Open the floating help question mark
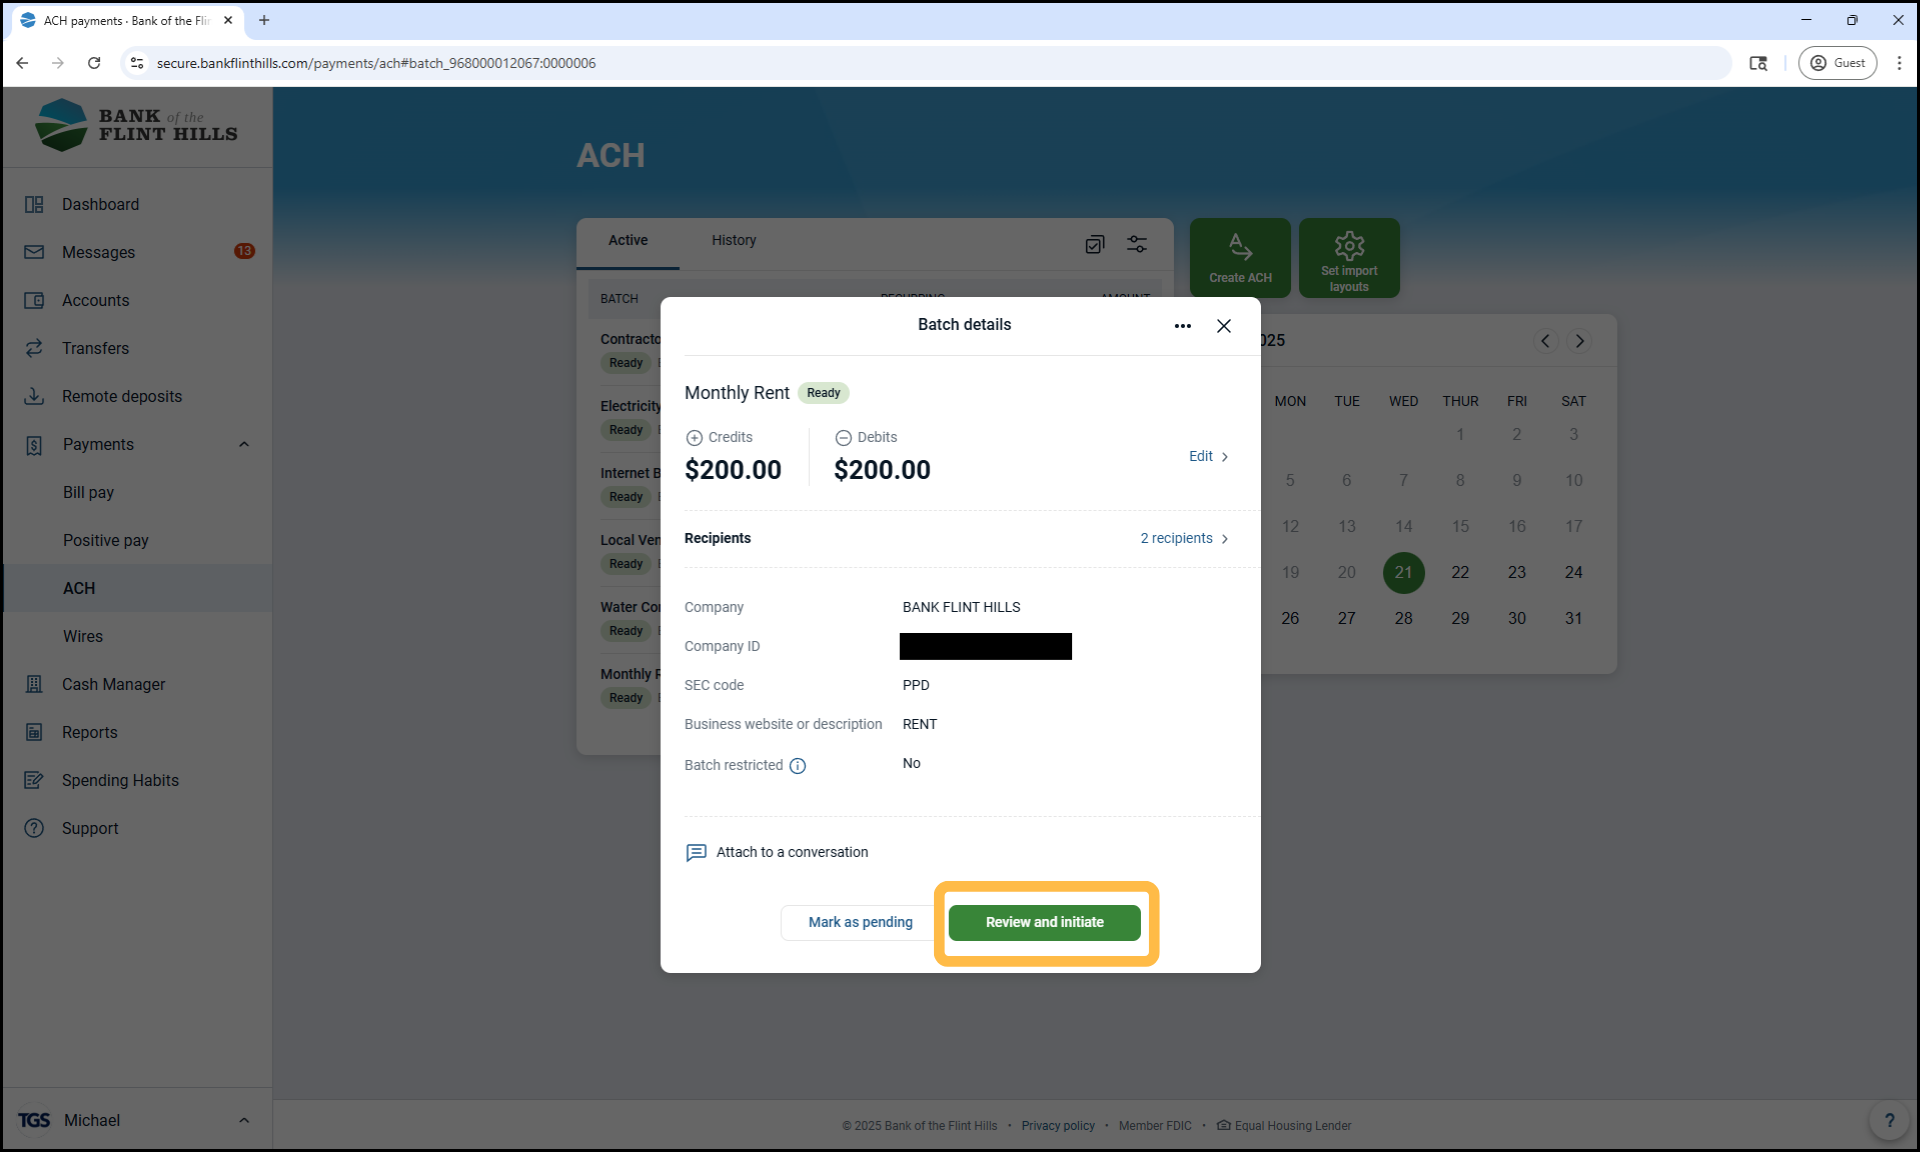This screenshot has width=1920, height=1152. (x=1888, y=1120)
